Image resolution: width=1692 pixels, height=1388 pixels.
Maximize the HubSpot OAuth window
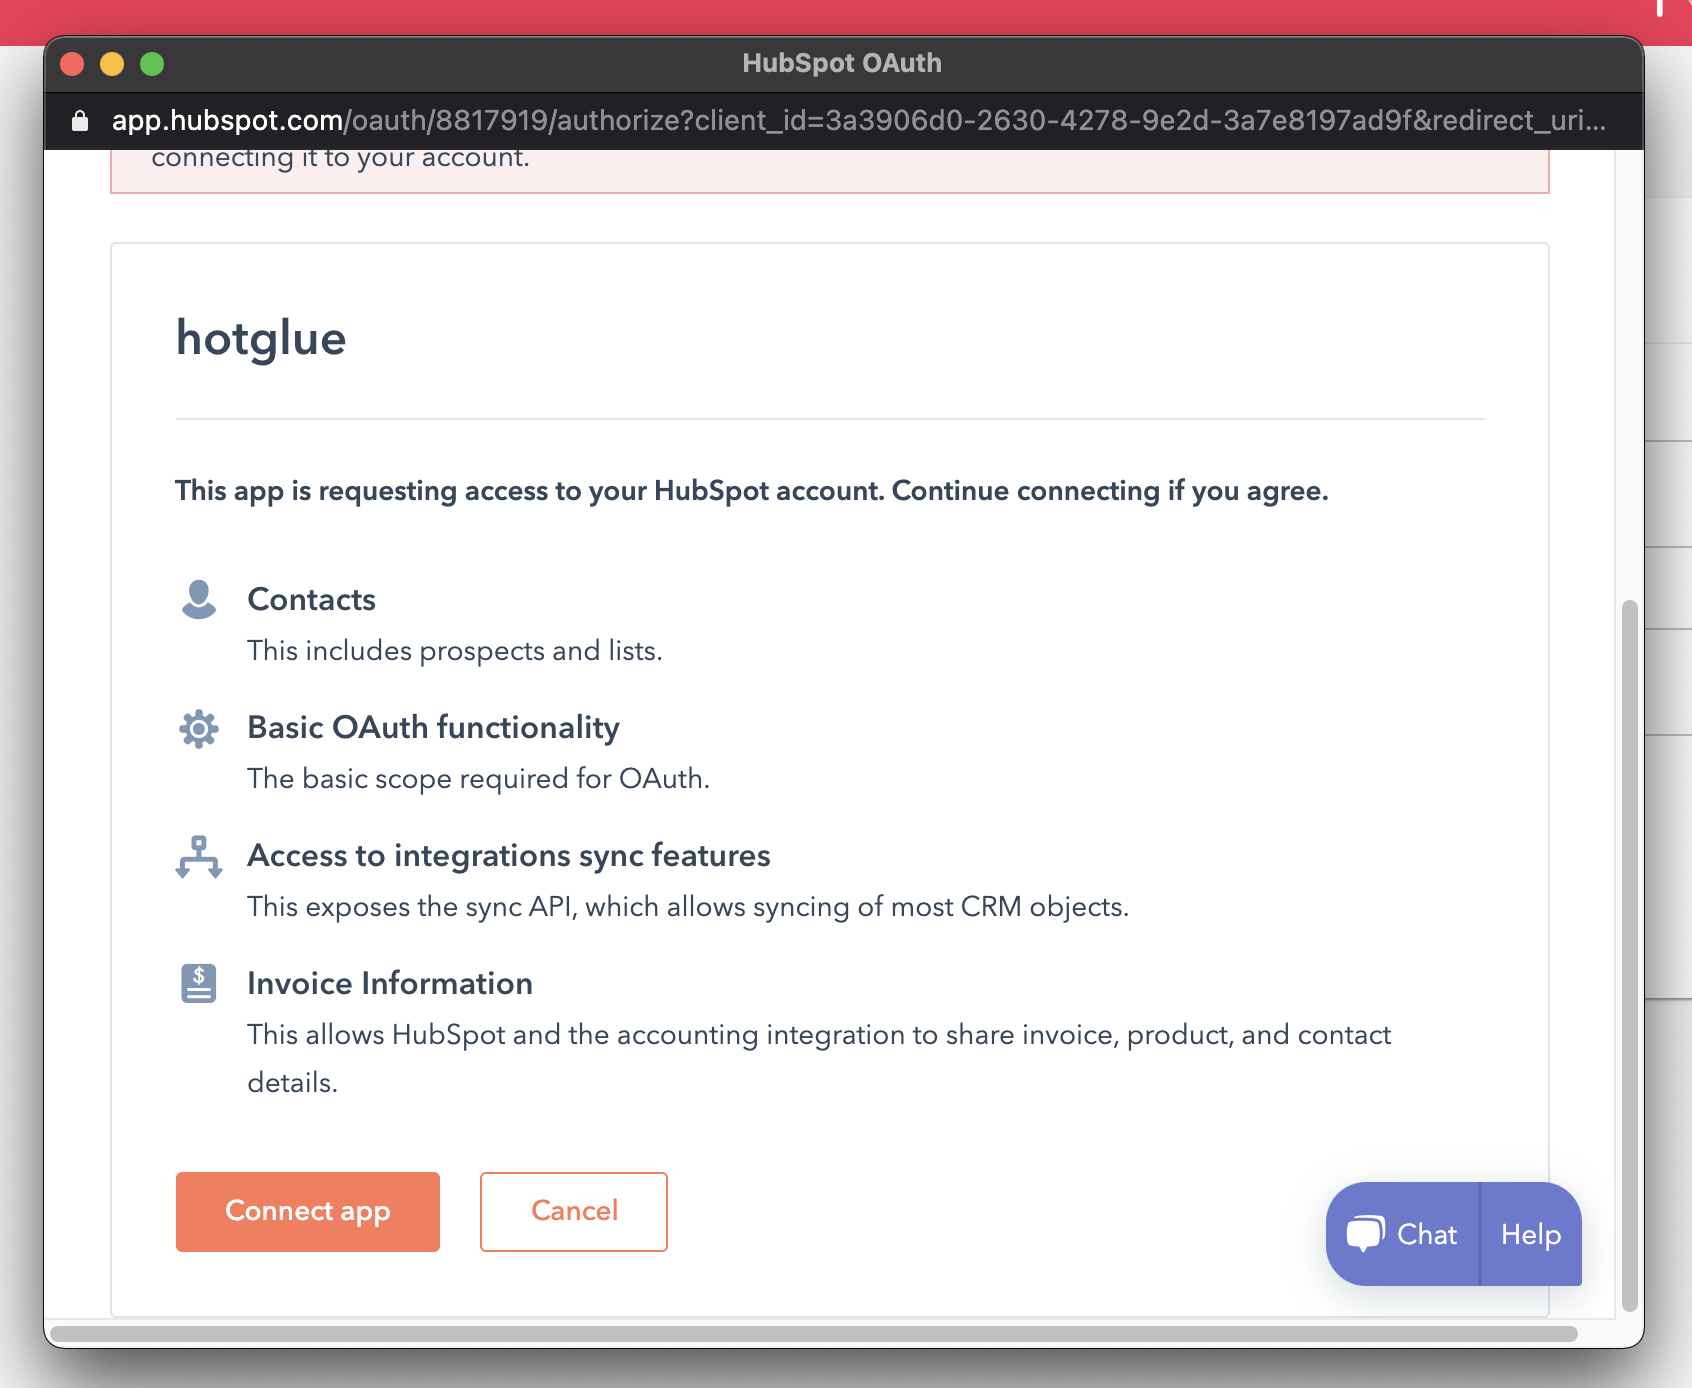[x=152, y=64]
